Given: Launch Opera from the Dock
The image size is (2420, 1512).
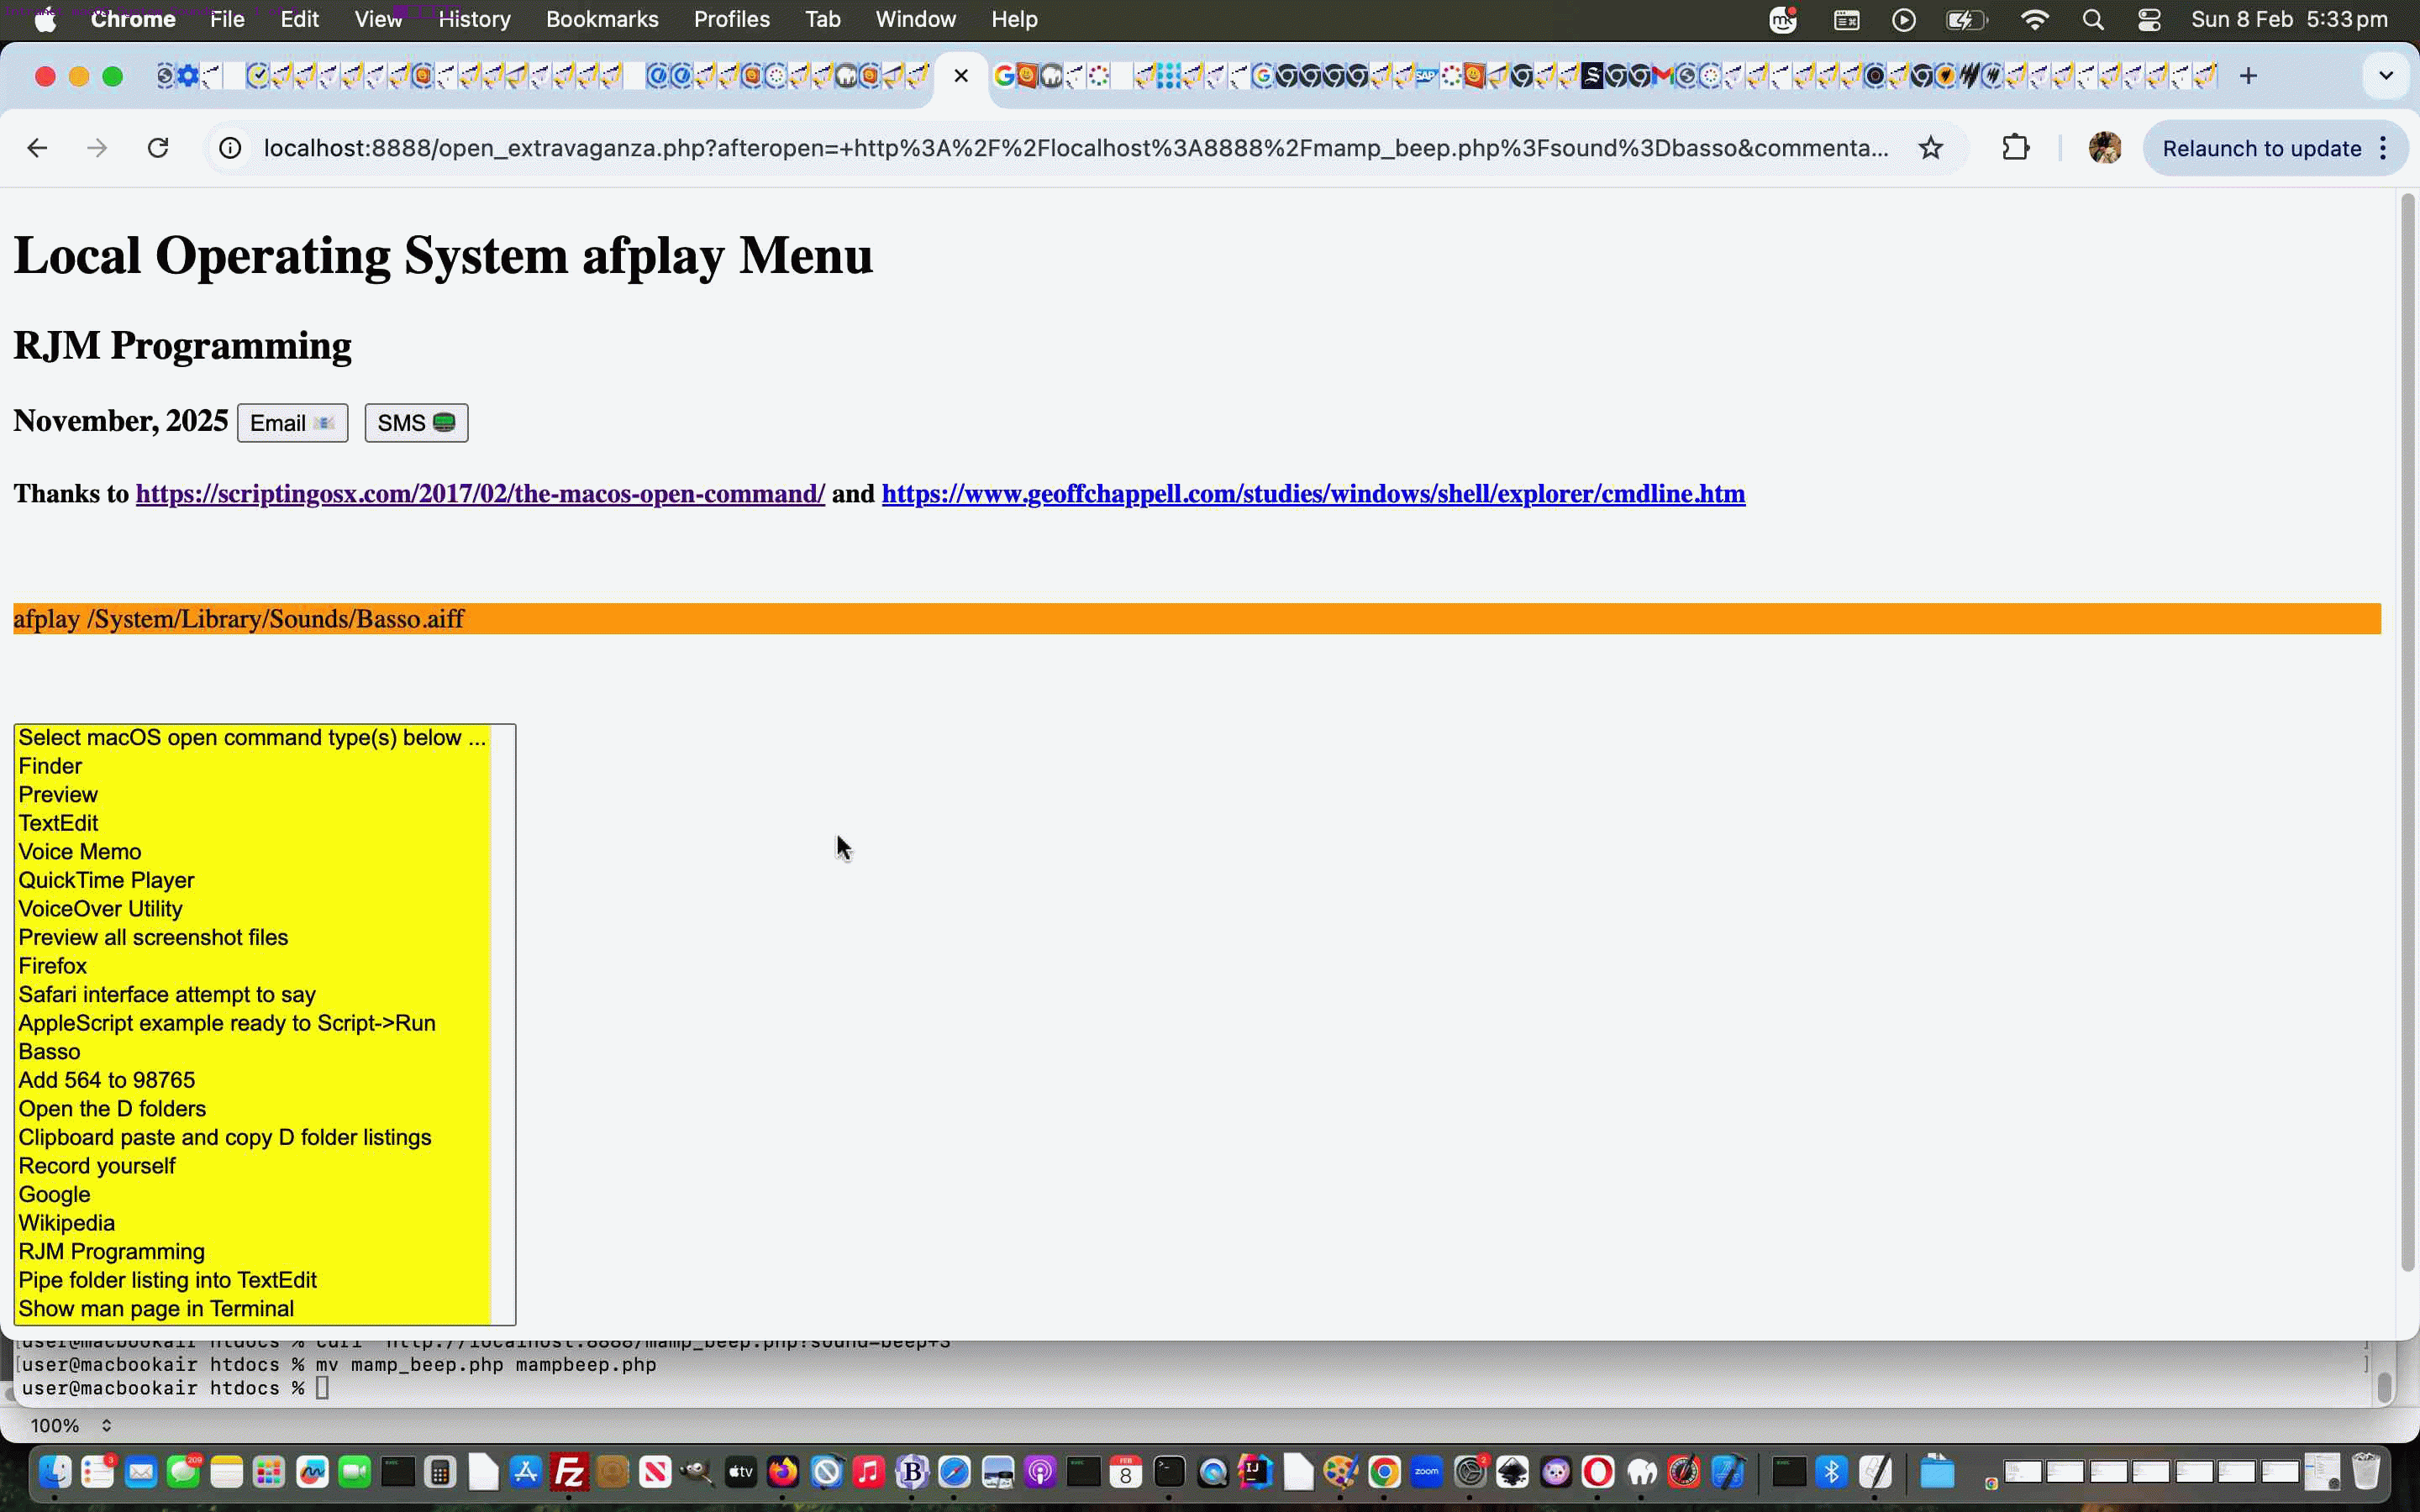Looking at the screenshot, I should [1598, 1470].
